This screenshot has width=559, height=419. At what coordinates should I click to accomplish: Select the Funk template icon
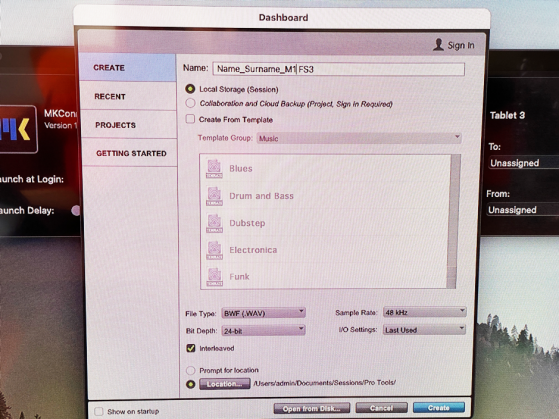pyautogui.click(x=214, y=277)
